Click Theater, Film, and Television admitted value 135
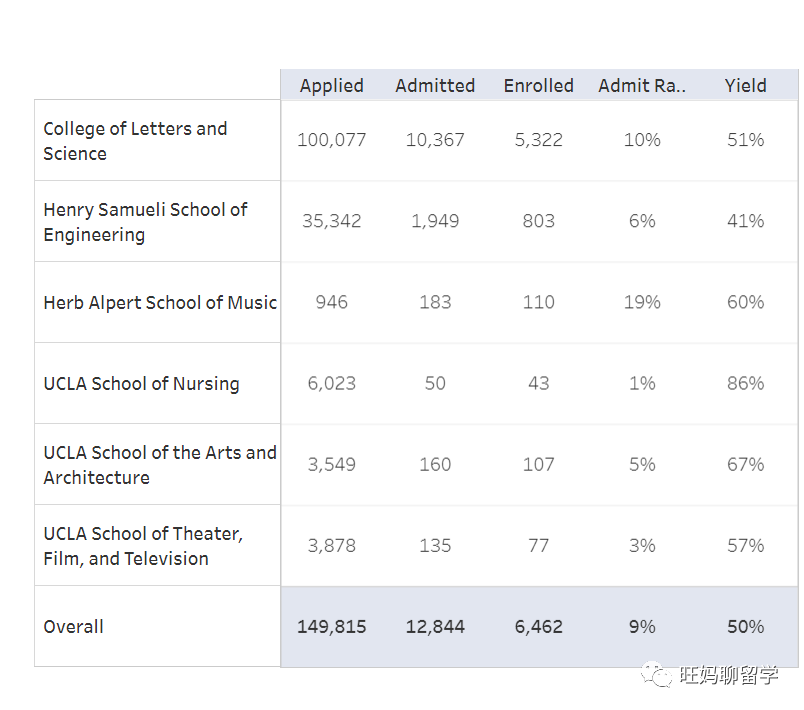 [435, 545]
